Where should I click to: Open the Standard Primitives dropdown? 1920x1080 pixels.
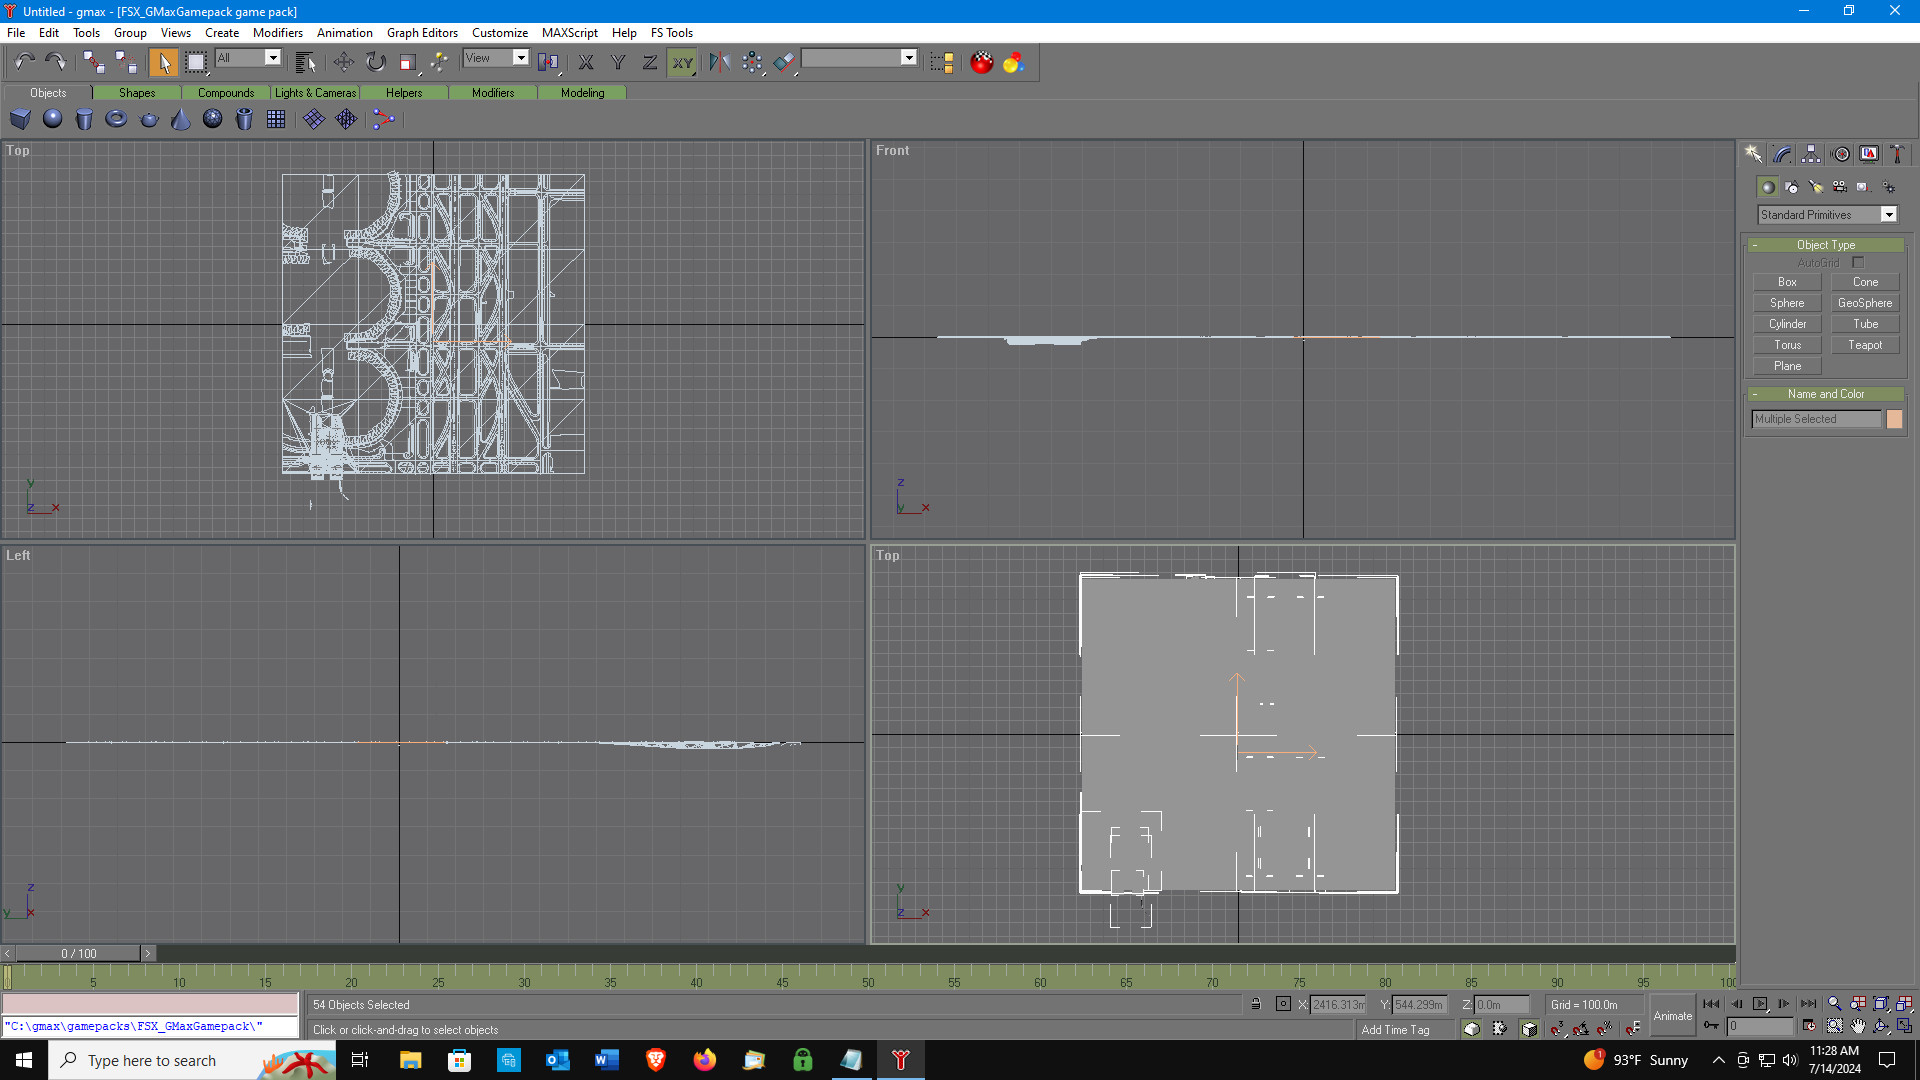coord(1827,215)
